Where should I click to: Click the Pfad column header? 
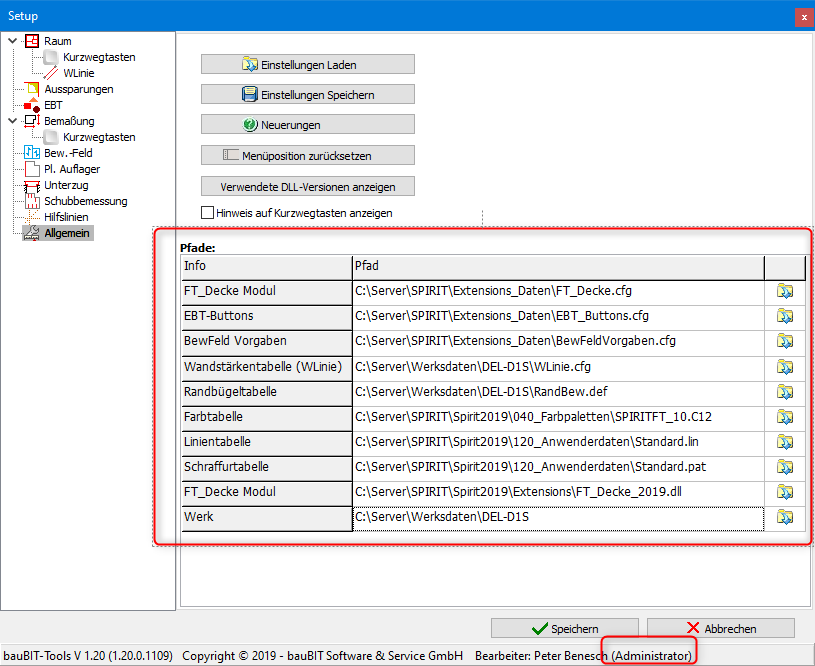tap(558, 267)
